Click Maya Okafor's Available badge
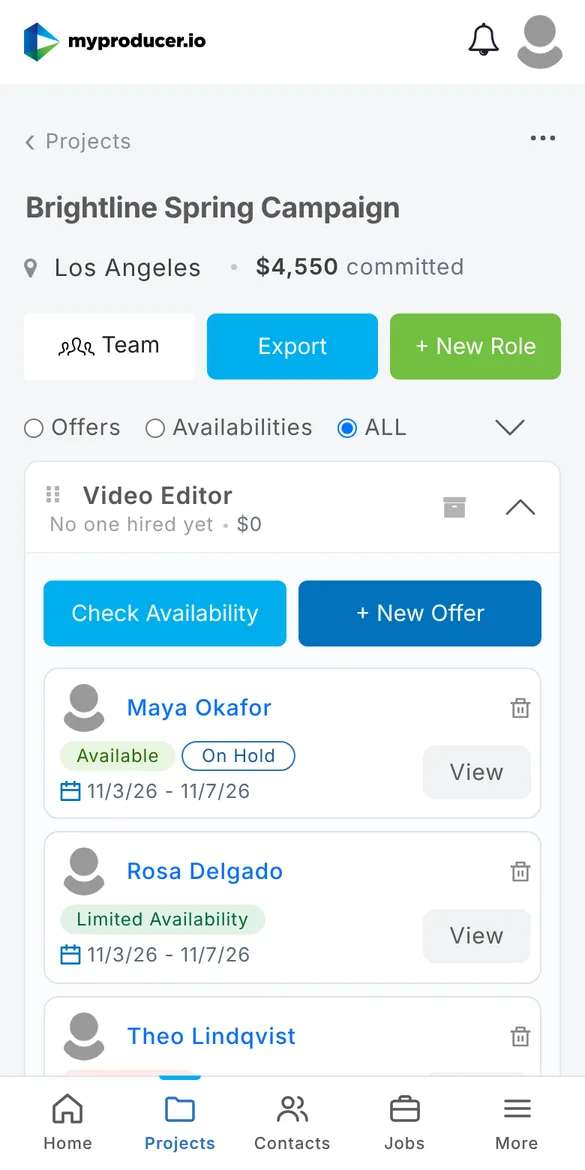 pyautogui.click(x=118, y=756)
